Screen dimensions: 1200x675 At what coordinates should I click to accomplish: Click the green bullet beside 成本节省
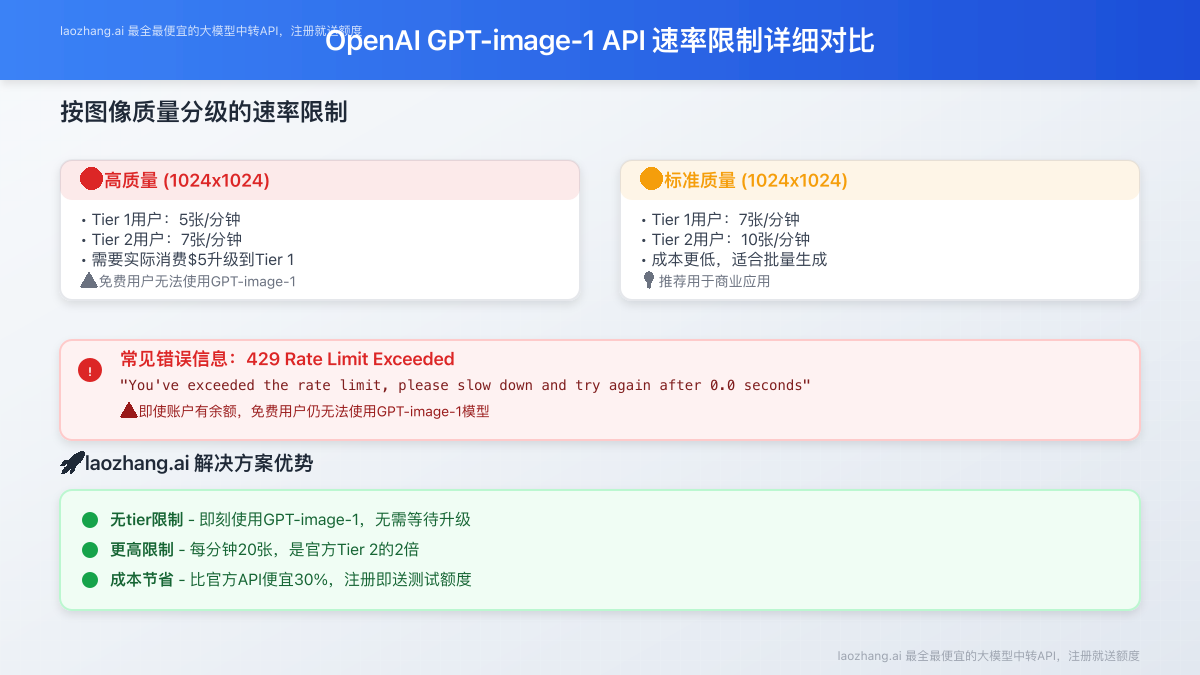coord(90,580)
